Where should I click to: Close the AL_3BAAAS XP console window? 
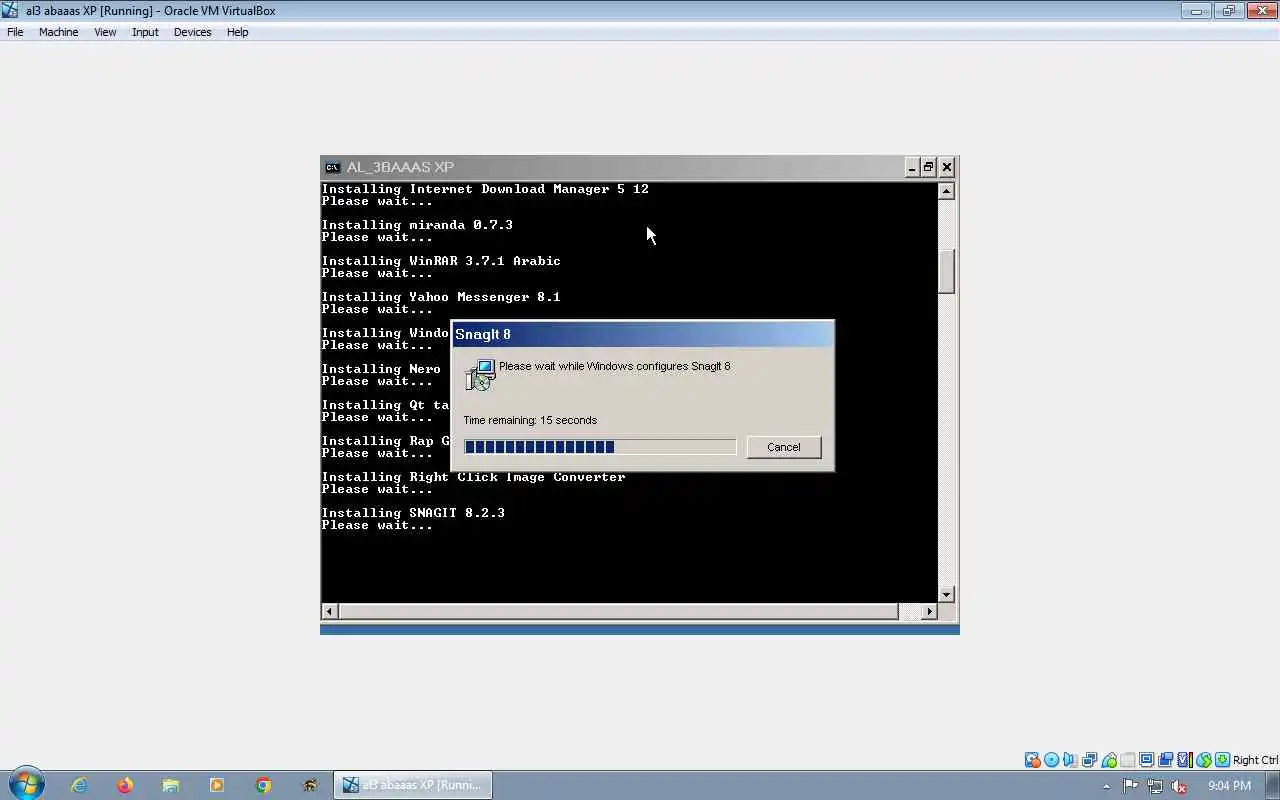(x=947, y=167)
